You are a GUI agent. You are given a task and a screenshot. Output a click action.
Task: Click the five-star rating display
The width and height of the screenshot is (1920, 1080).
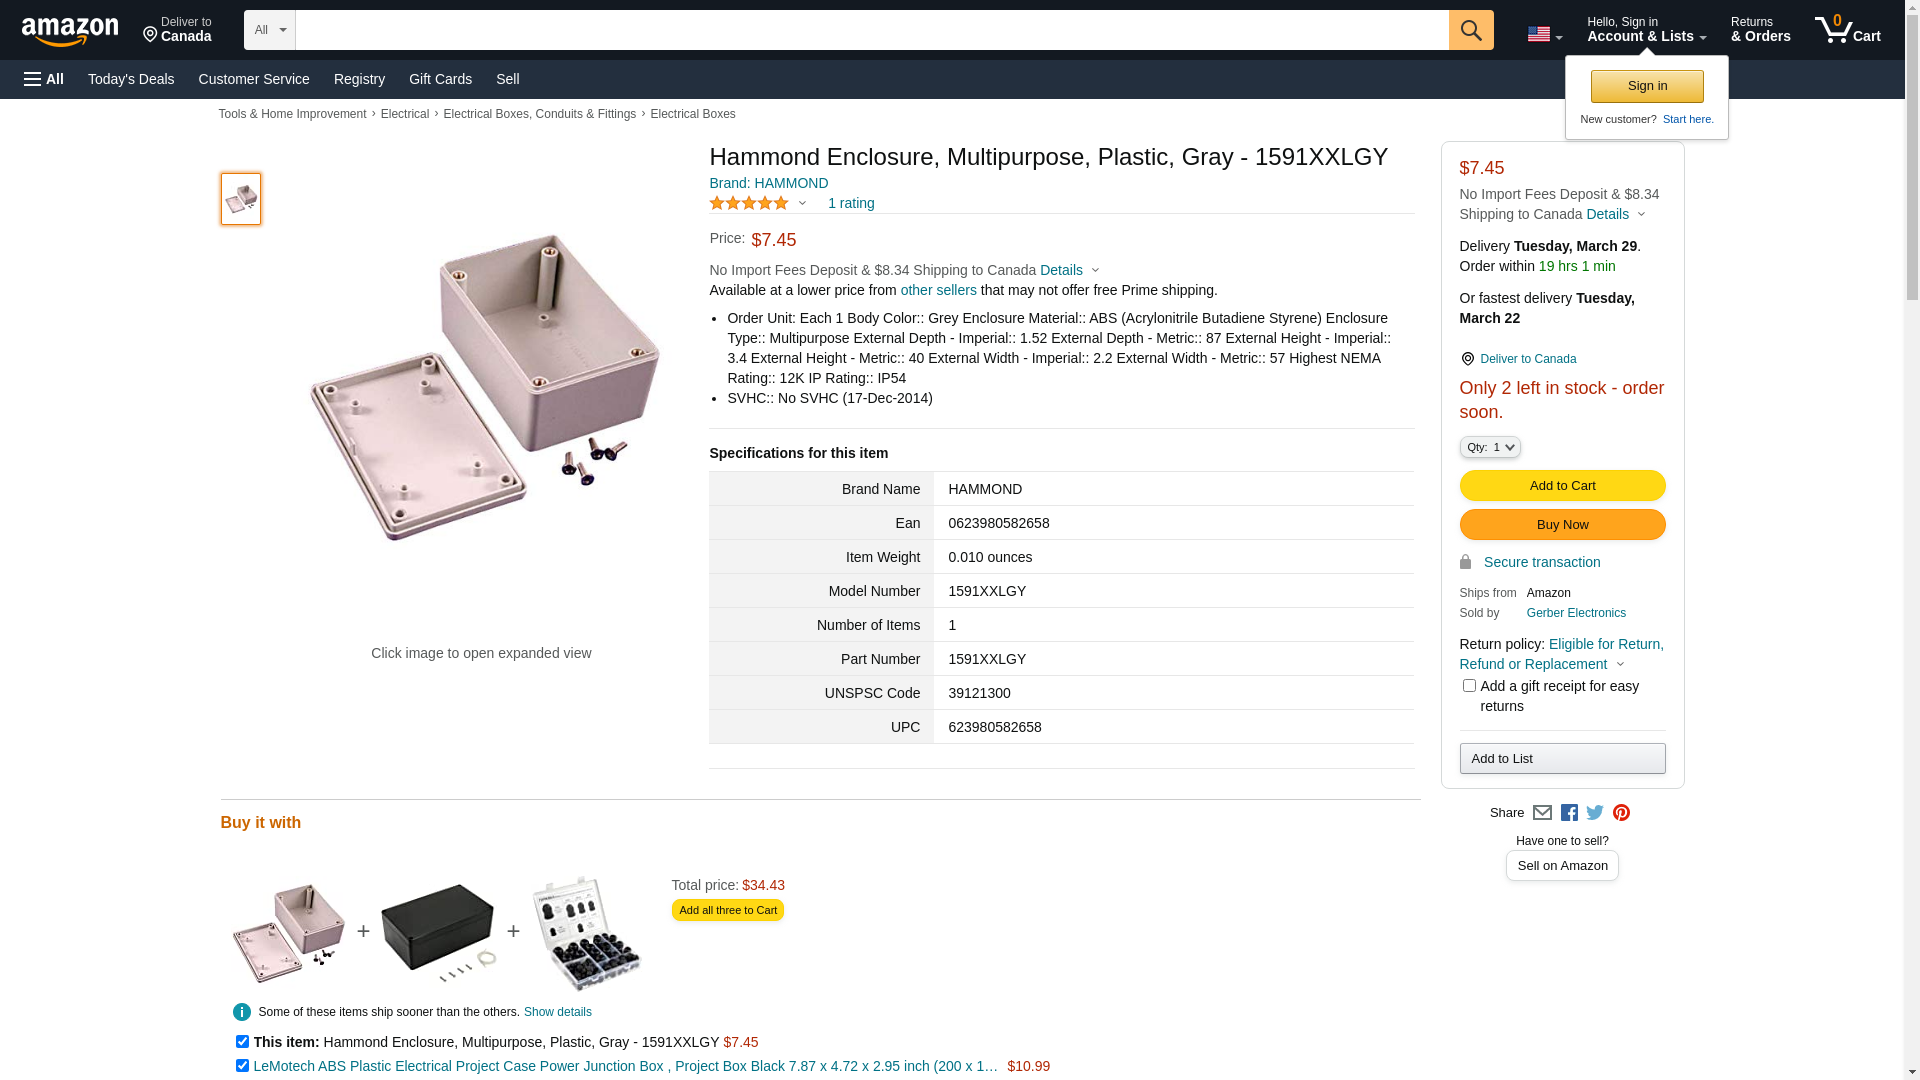pos(749,203)
